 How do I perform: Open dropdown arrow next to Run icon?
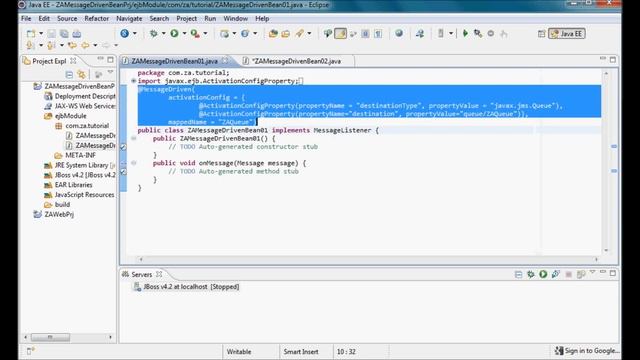[184, 33]
